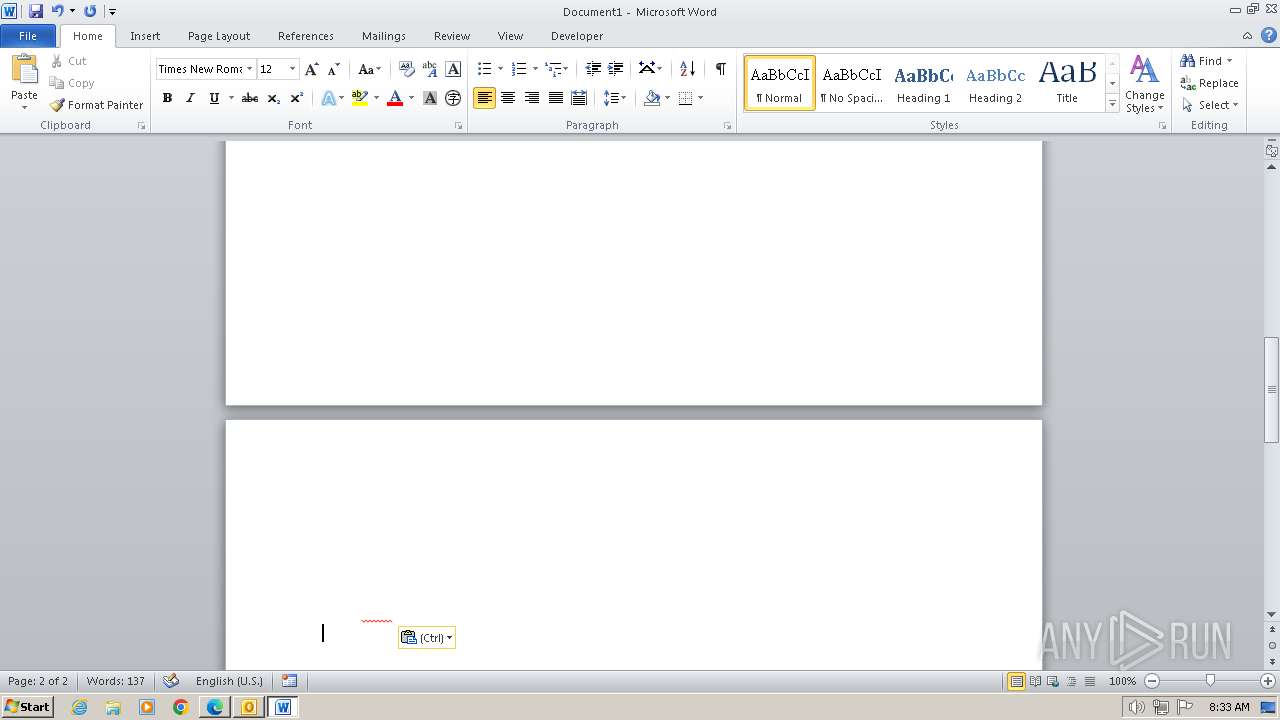This screenshot has height=720, width=1280.
Task: Open the Change Case Aa dropdown
Action: pos(369,69)
